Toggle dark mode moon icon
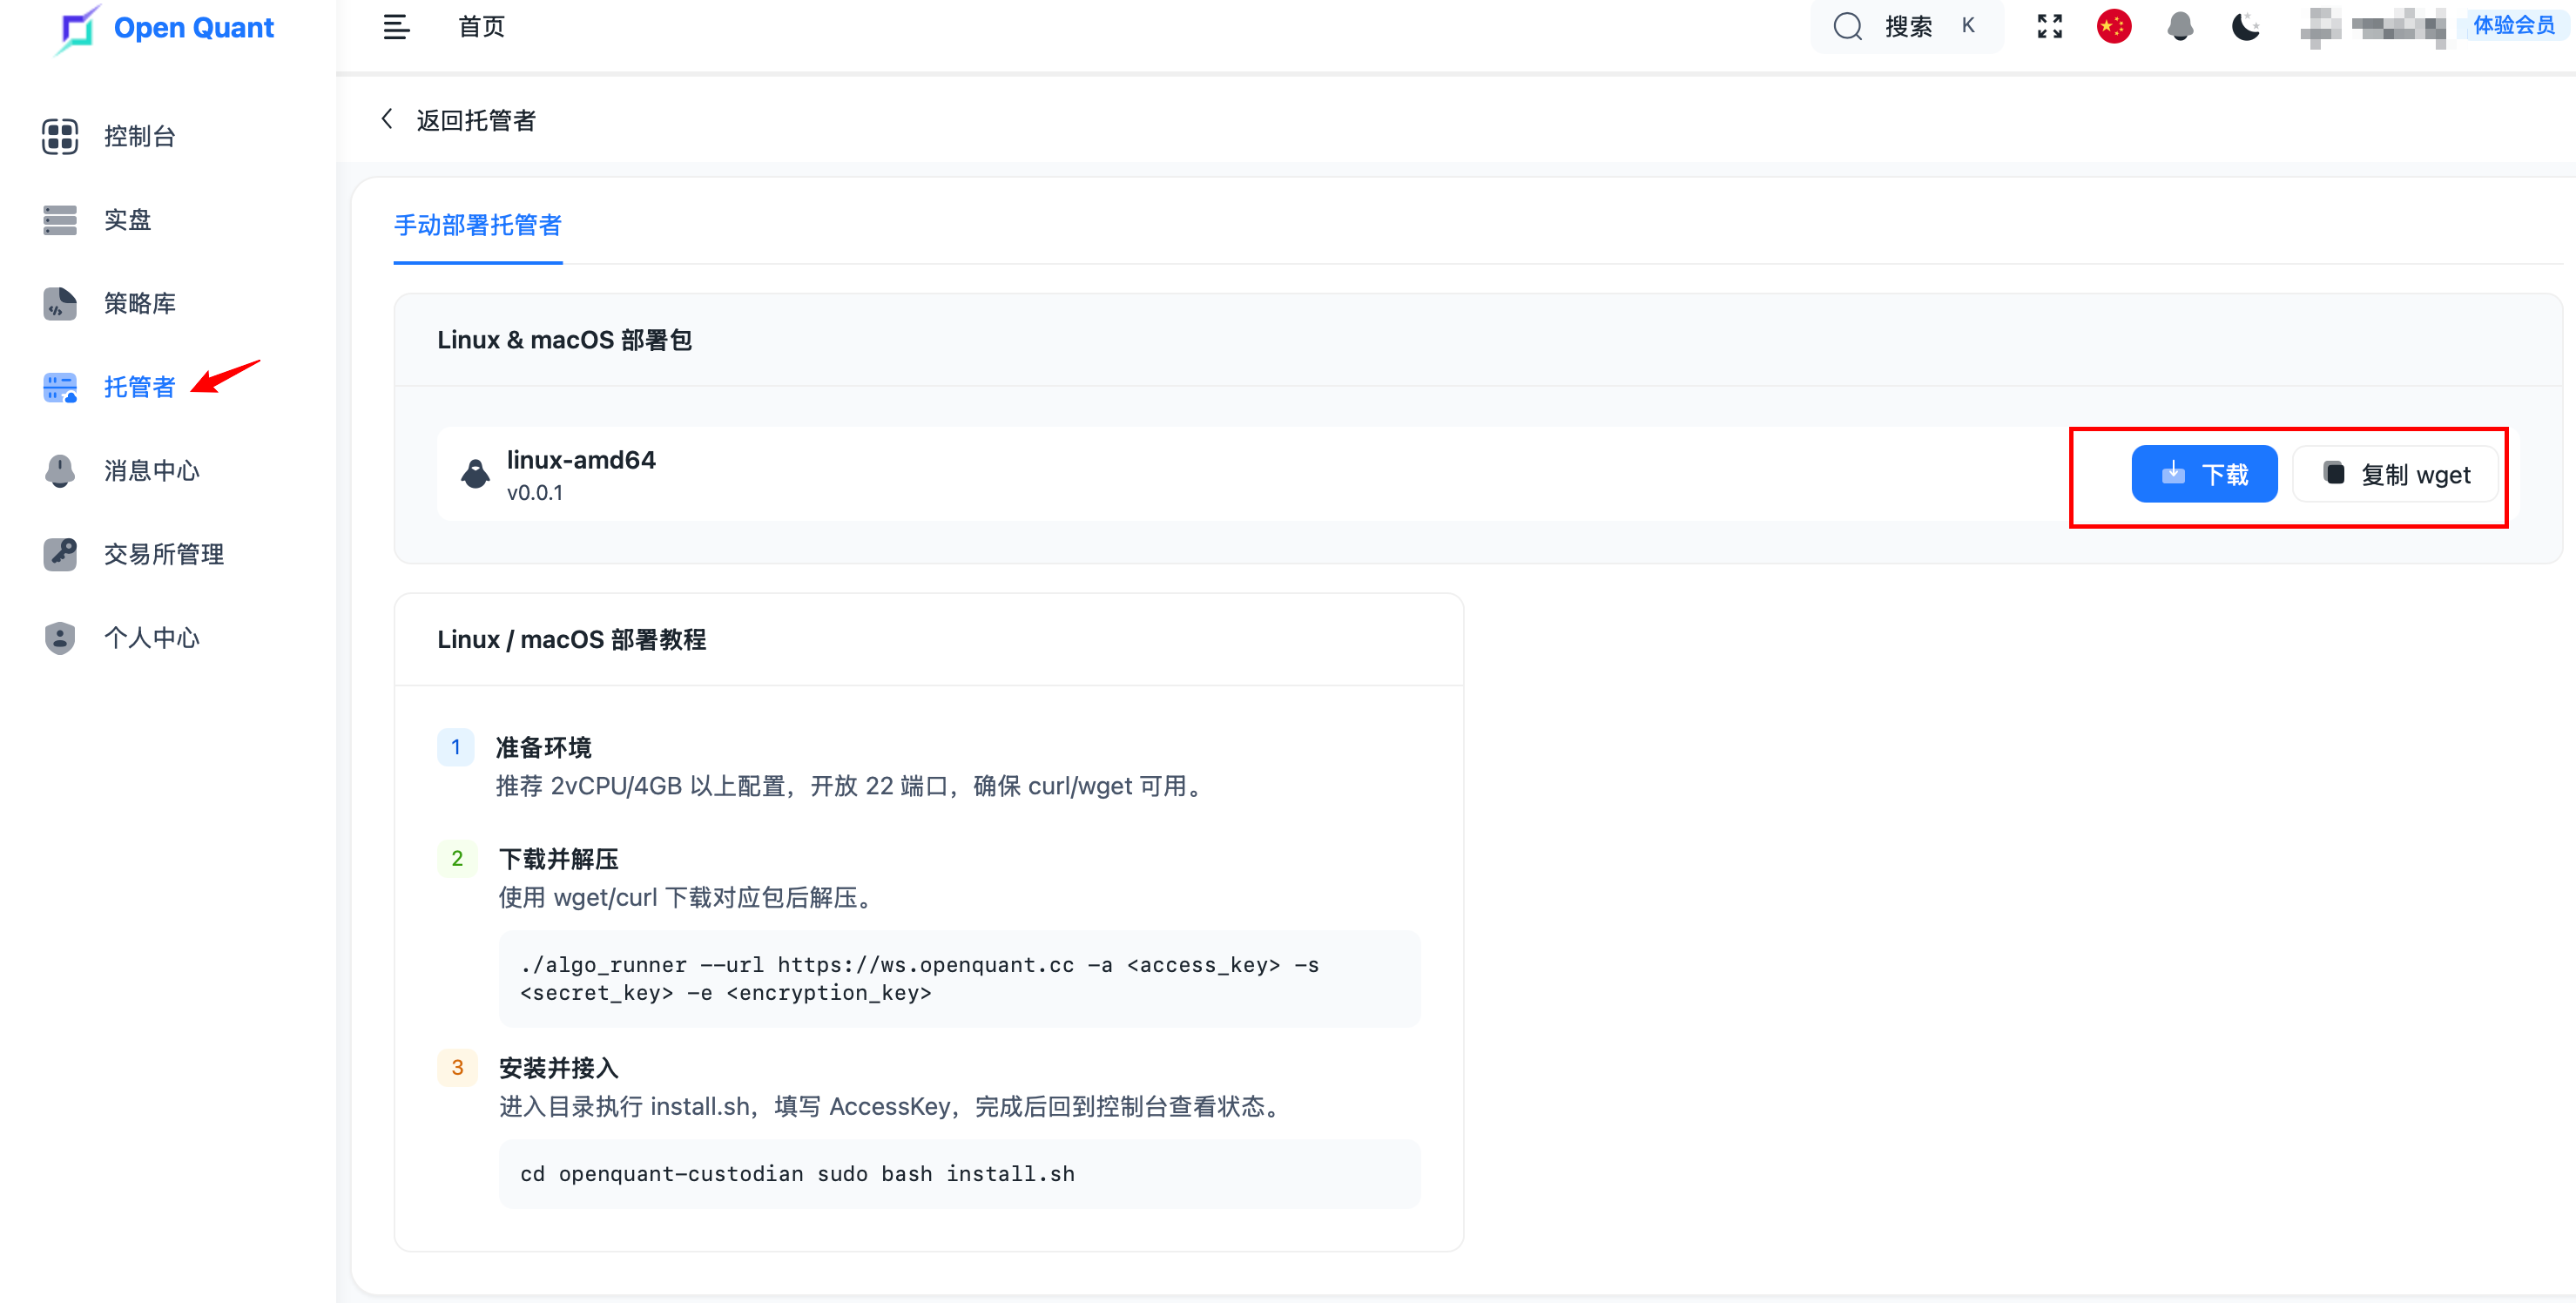This screenshot has width=2576, height=1303. pyautogui.click(x=2245, y=27)
